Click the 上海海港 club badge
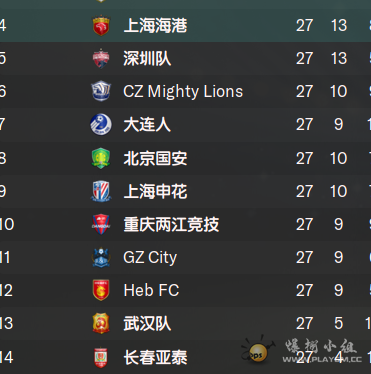This screenshot has height=374, width=371. tap(101, 26)
